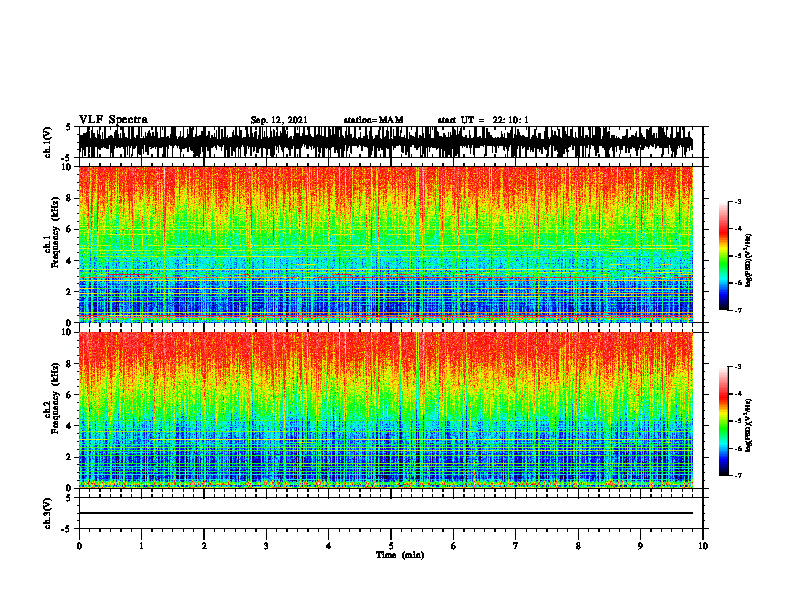Click the "6" kHz tick of ch.1 spectrogram
The height and width of the screenshot is (612, 792).
click(x=70, y=229)
